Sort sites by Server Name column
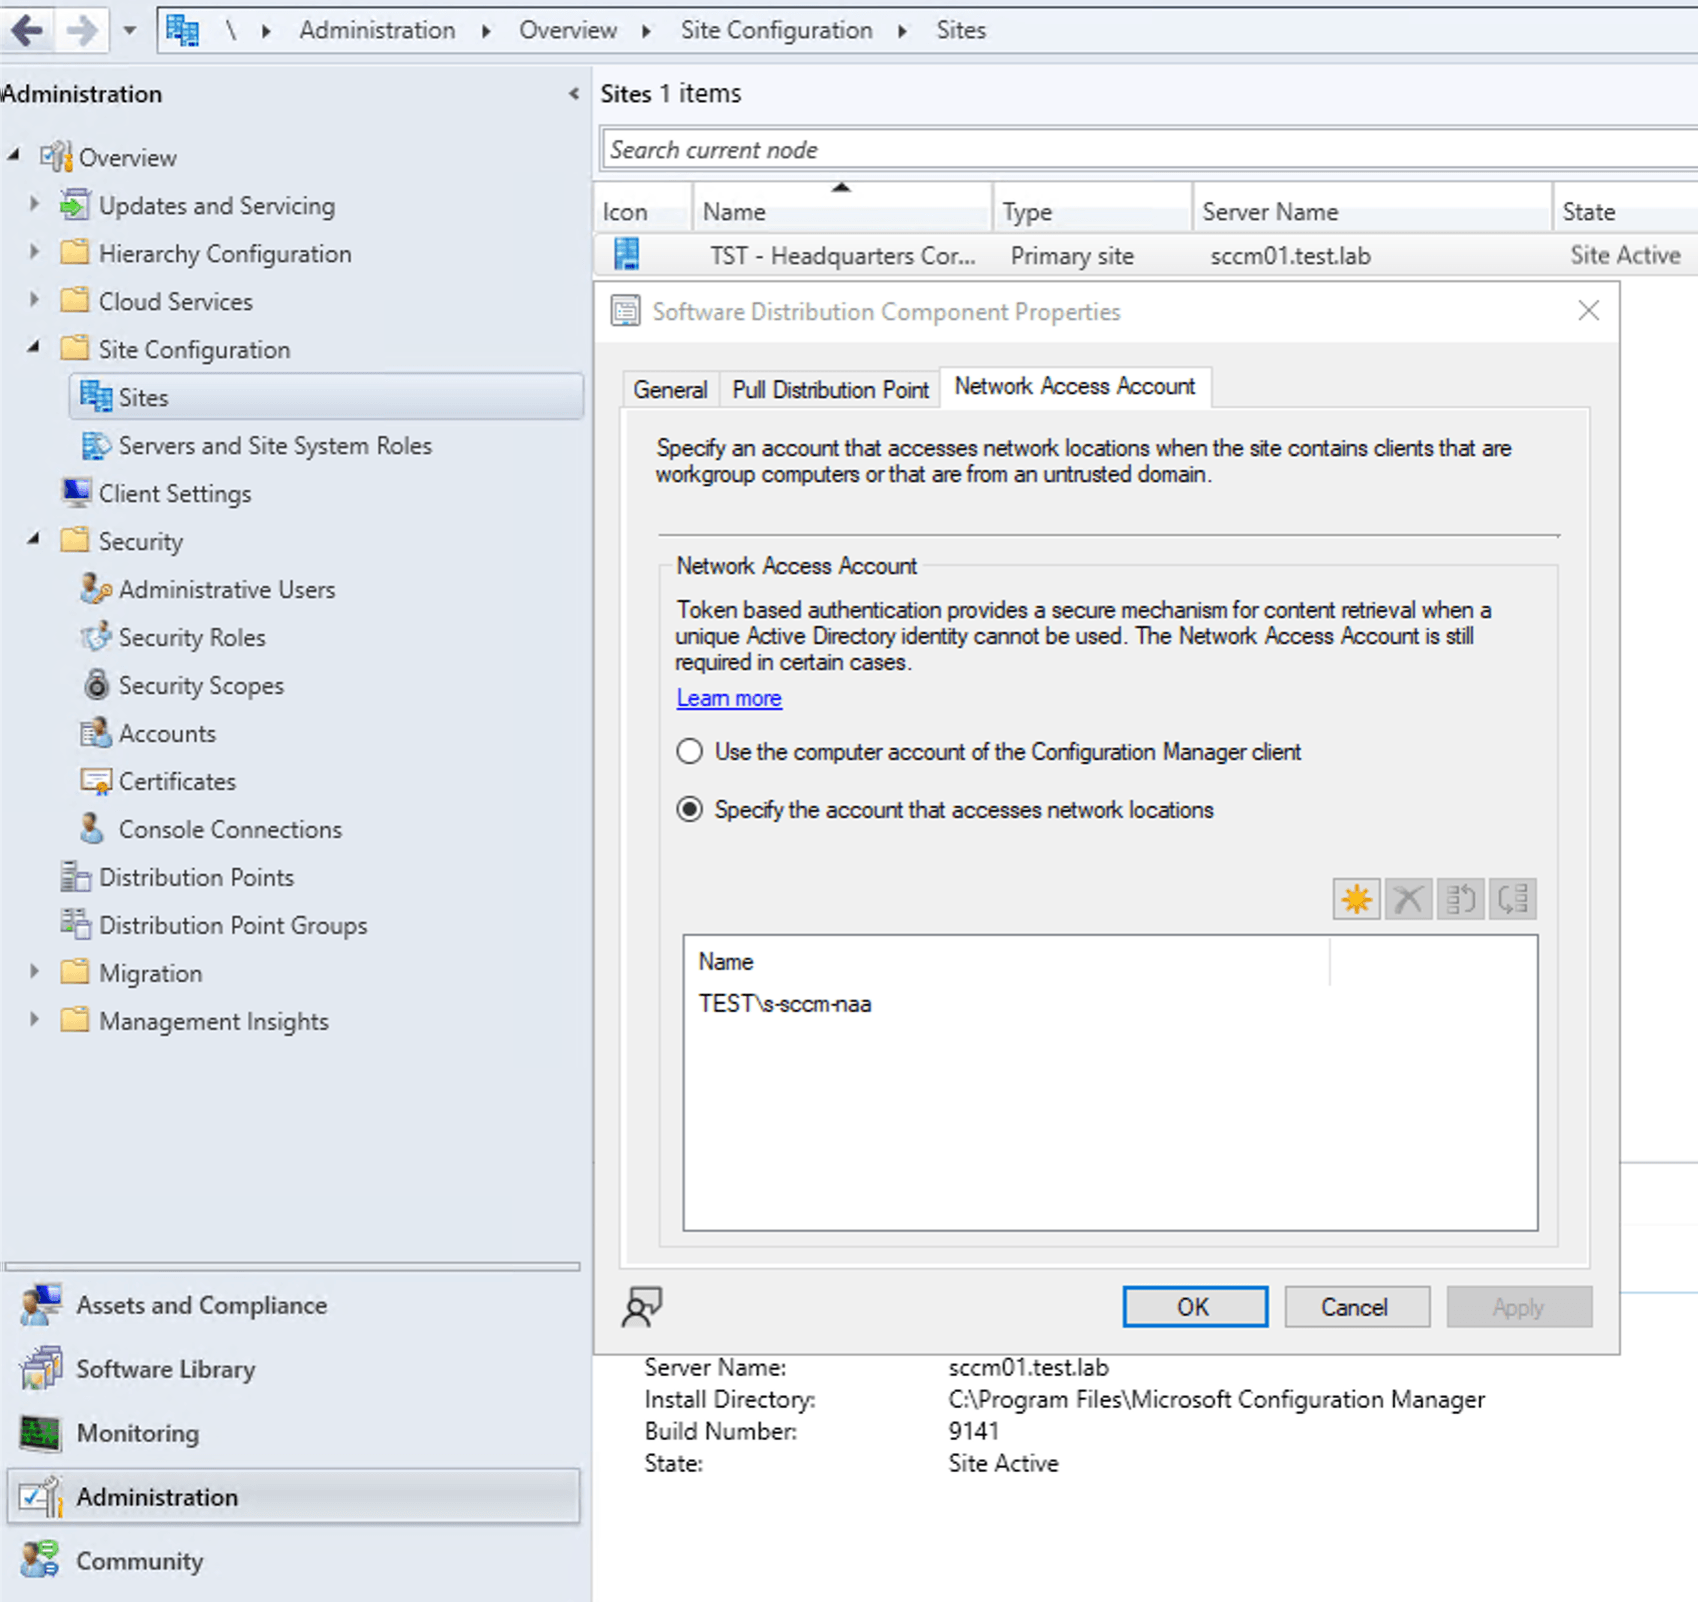This screenshot has height=1602, width=1698. (1372, 211)
